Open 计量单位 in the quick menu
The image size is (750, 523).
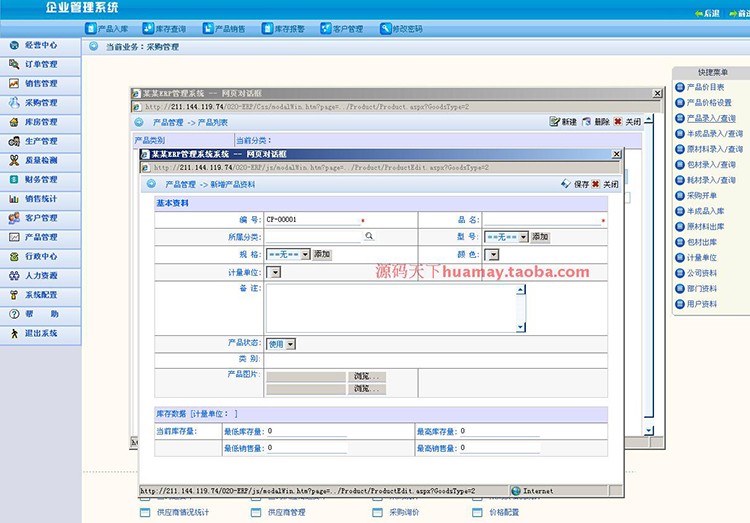696,257
